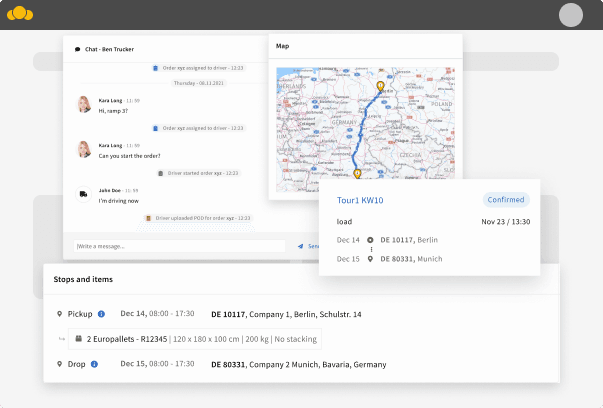Click the Pickup location pin icon
Screen dimensions: 603x408
[59, 314]
